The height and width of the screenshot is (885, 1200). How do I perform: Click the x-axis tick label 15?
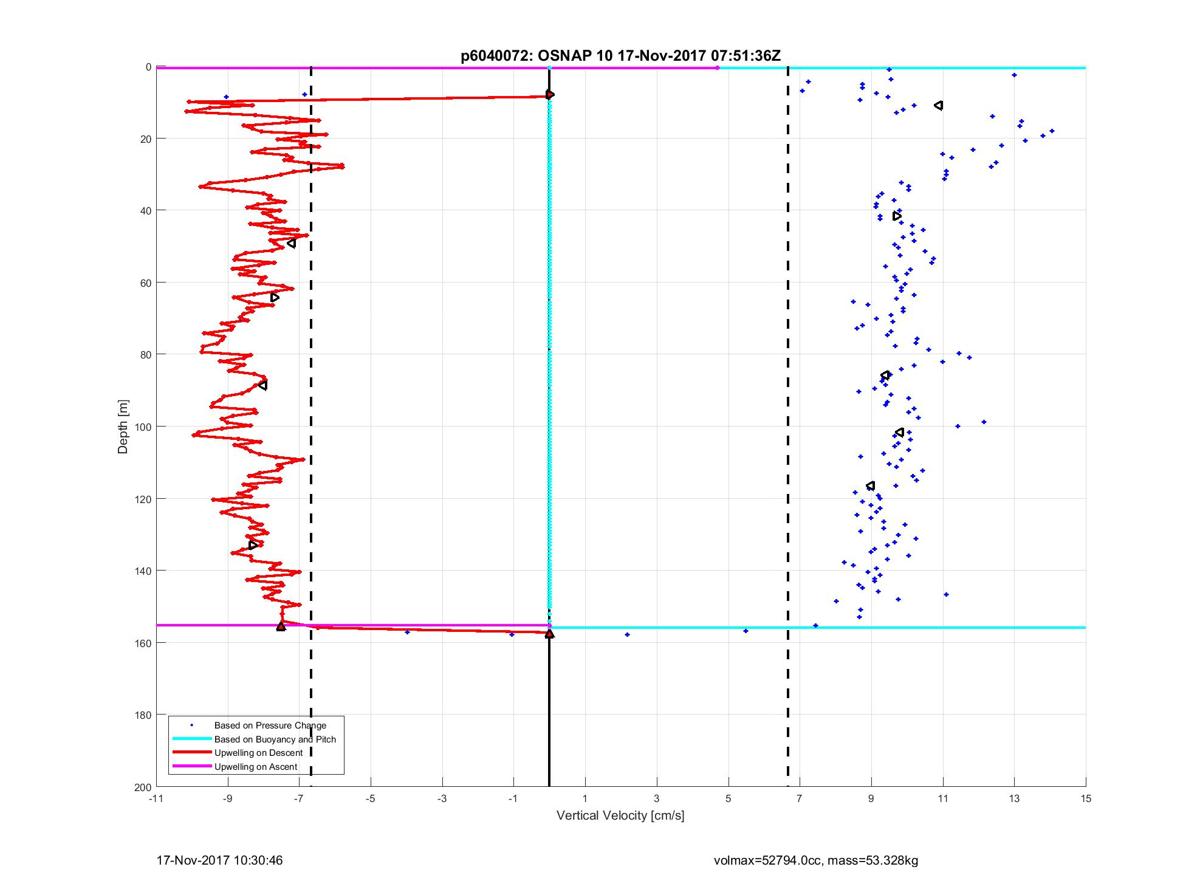coord(1086,799)
